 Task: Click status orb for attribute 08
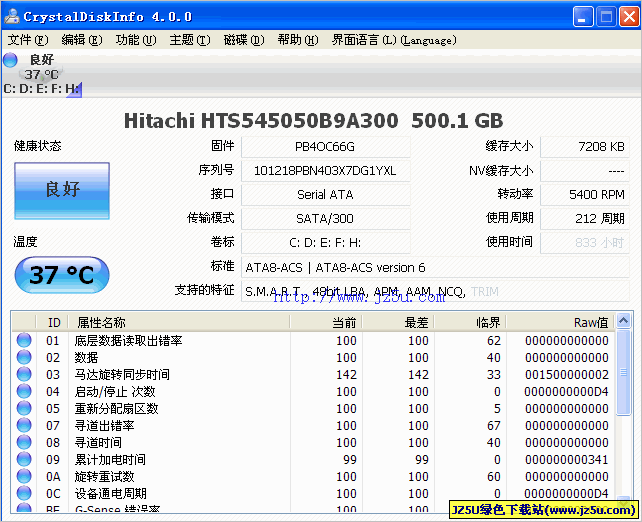(x=24, y=442)
